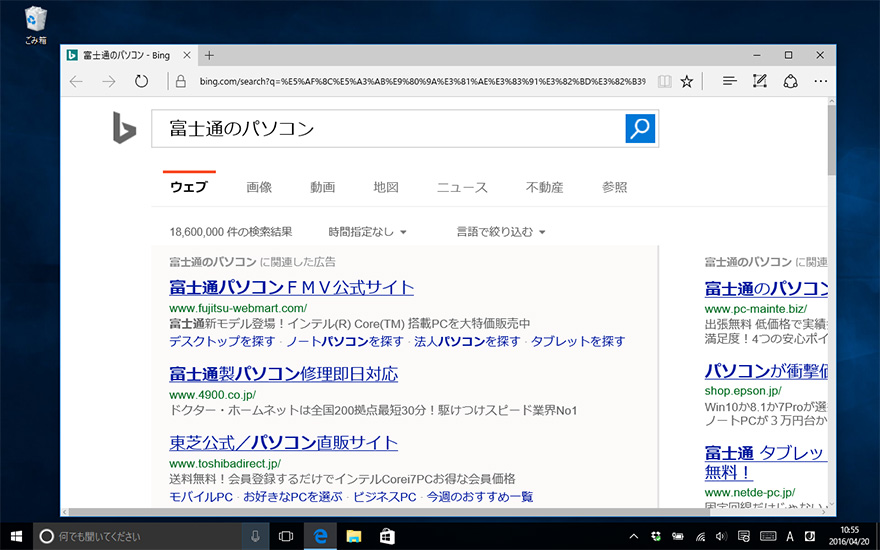This screenshot has width=880, height=550.
Task: Open Edge reading view icon
Action: (x=665, y=82)
